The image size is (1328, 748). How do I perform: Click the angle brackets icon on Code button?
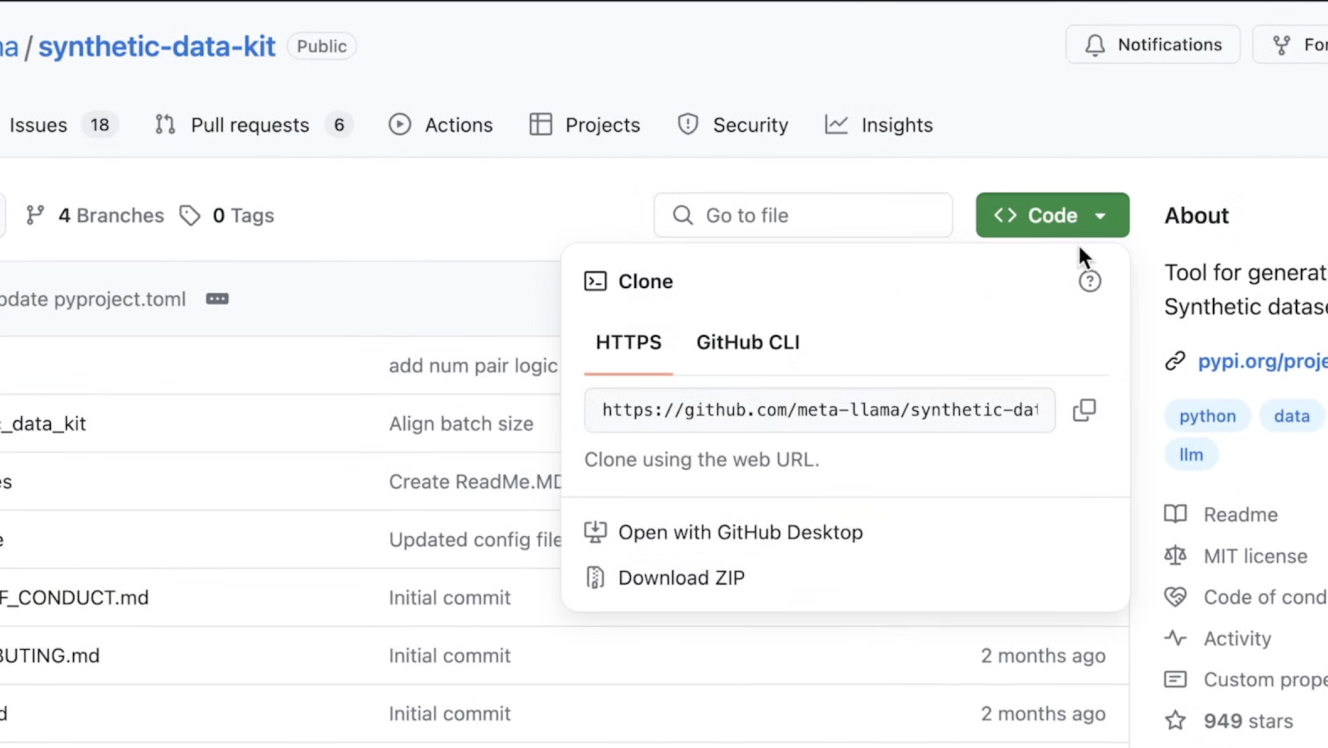click(1005, 215)
